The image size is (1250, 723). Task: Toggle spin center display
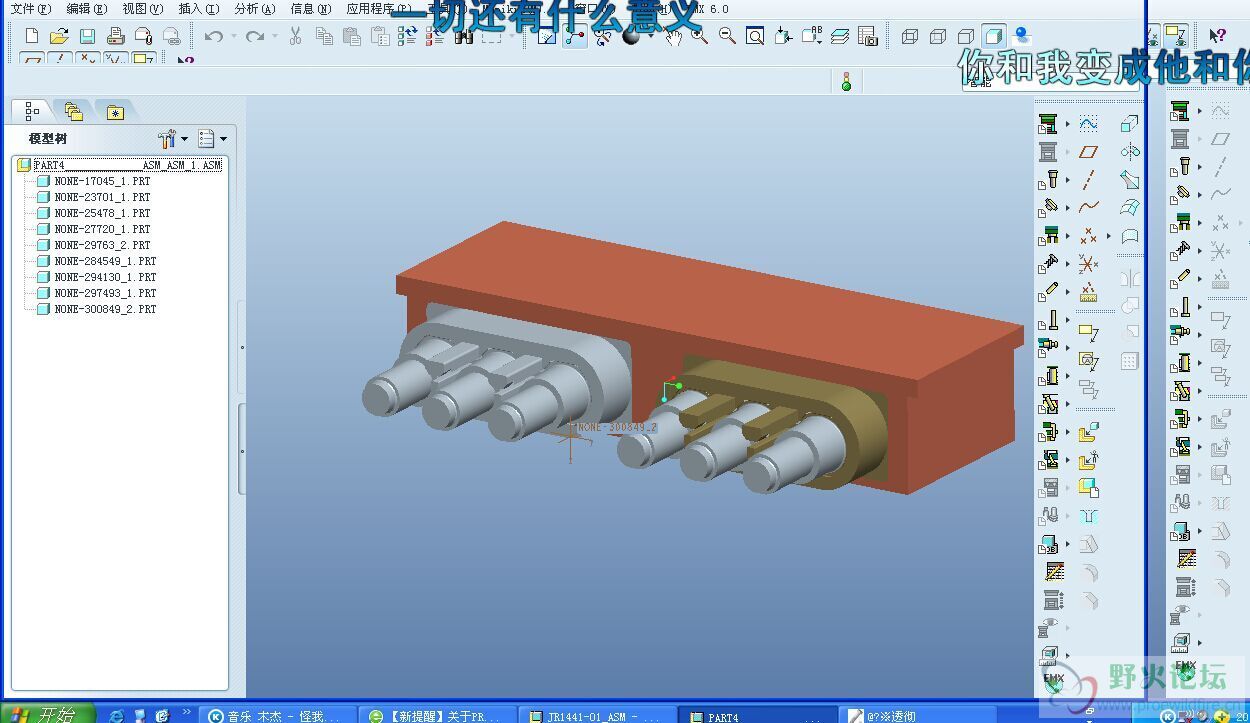click(573, 37)
